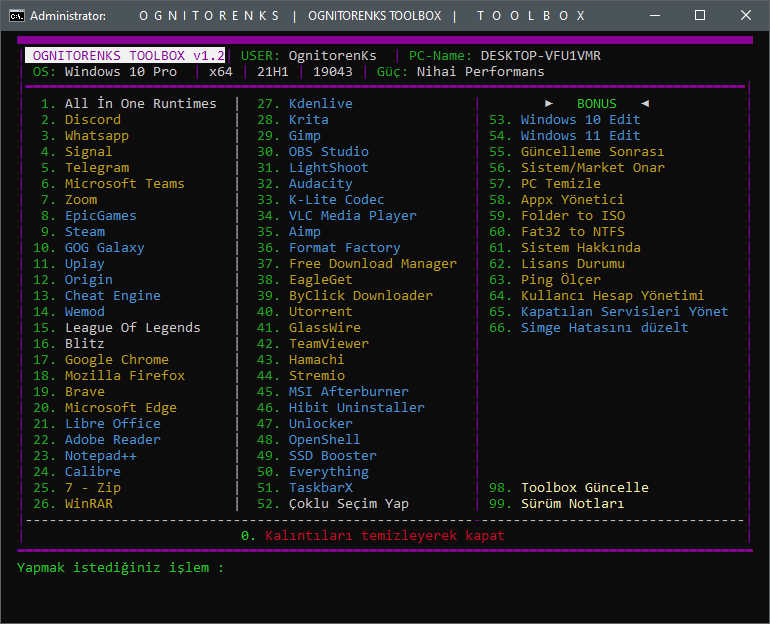Click the 'Utorrent' entry

(321, 312)
